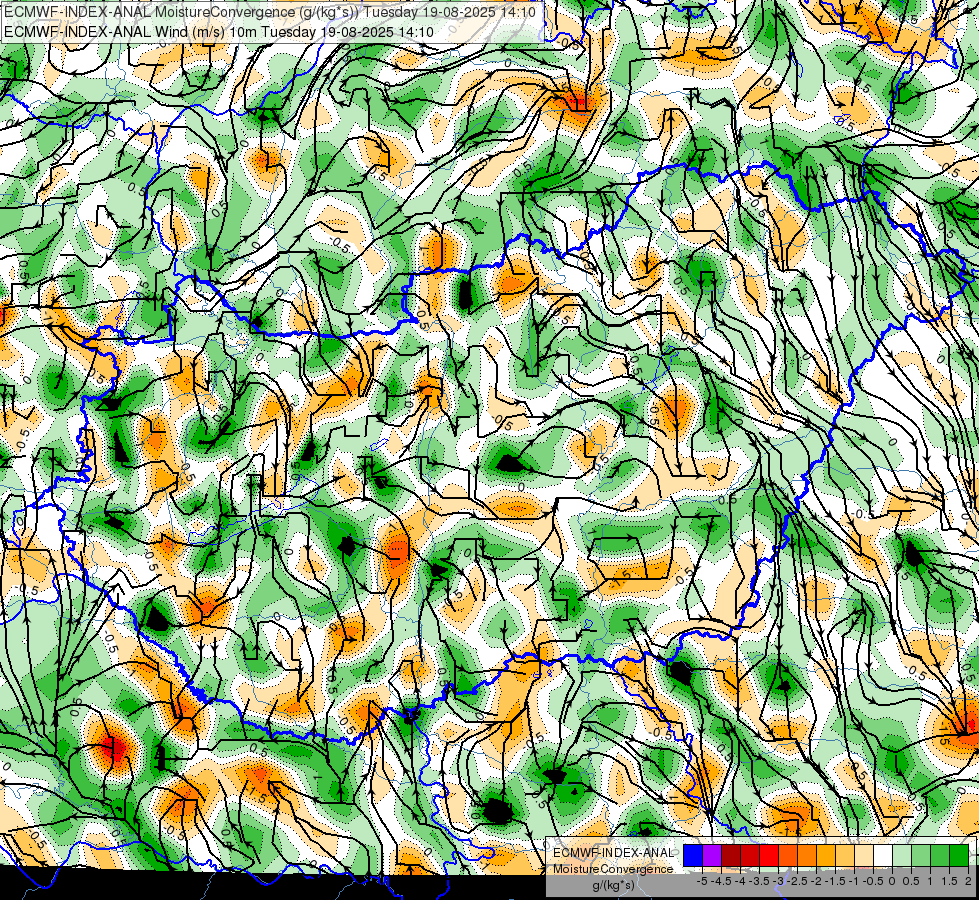Pick legend swatch between -3.5 and -3

click(769, 855)
